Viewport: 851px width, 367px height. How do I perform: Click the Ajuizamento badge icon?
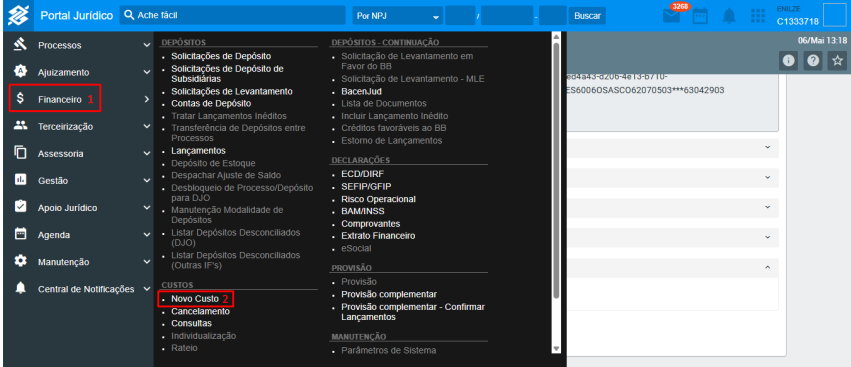pyautogui.click(x=21, y=71)
